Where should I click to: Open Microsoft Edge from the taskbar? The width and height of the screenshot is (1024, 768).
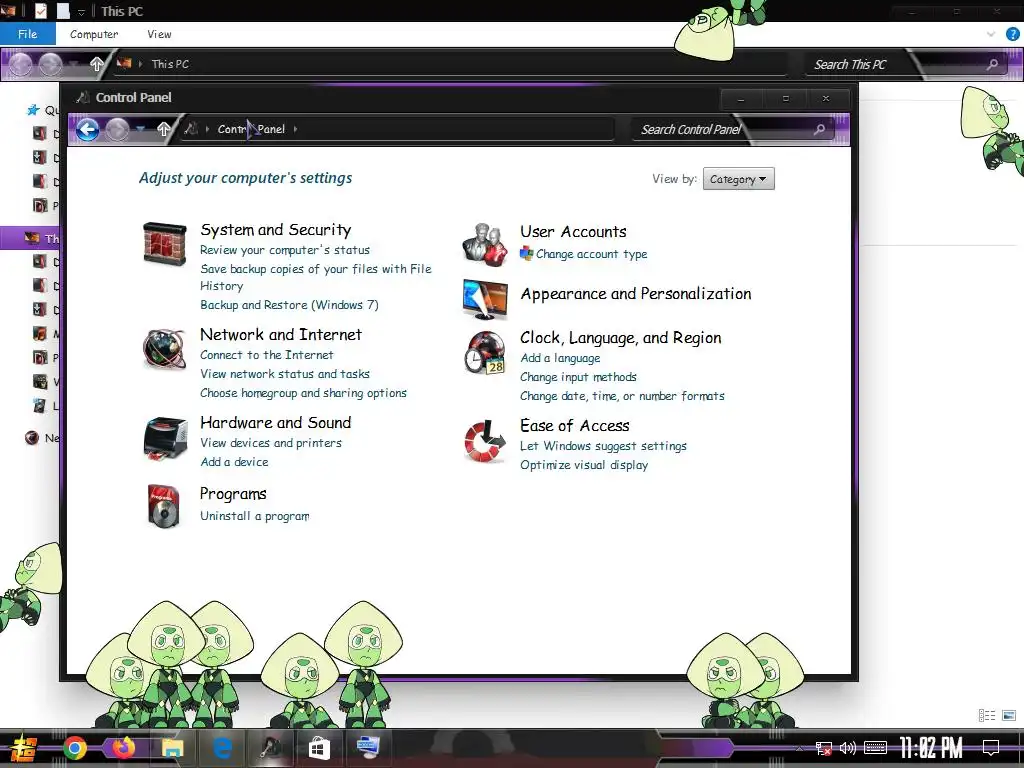(x=222, y=748)
